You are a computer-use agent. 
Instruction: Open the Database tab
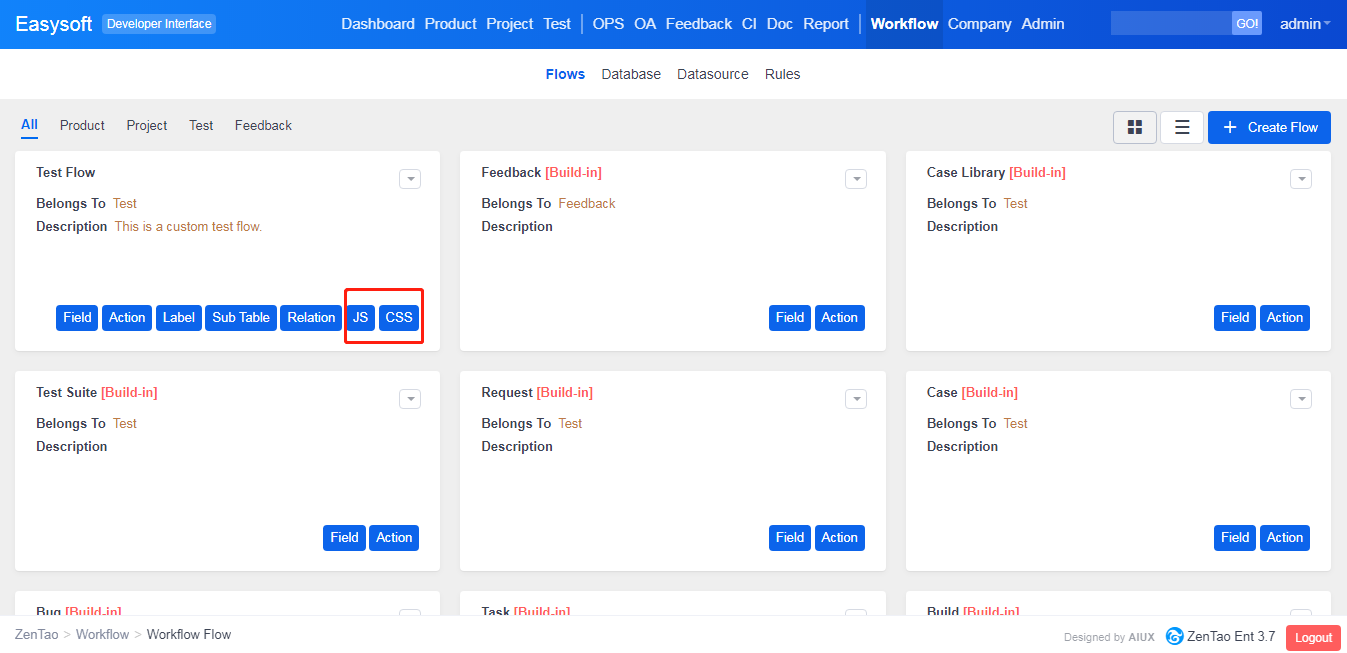[631, 74]
